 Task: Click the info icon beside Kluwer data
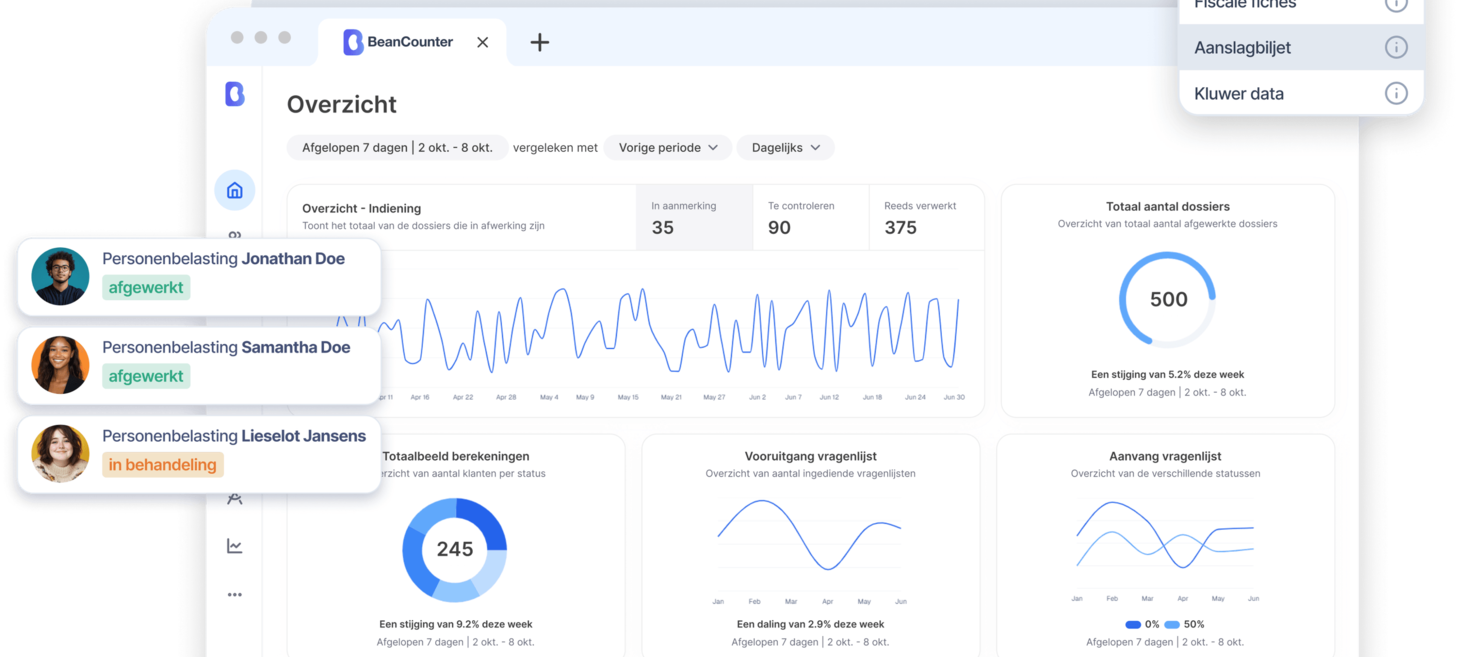pyautogui.click(x=1395, y=93)
